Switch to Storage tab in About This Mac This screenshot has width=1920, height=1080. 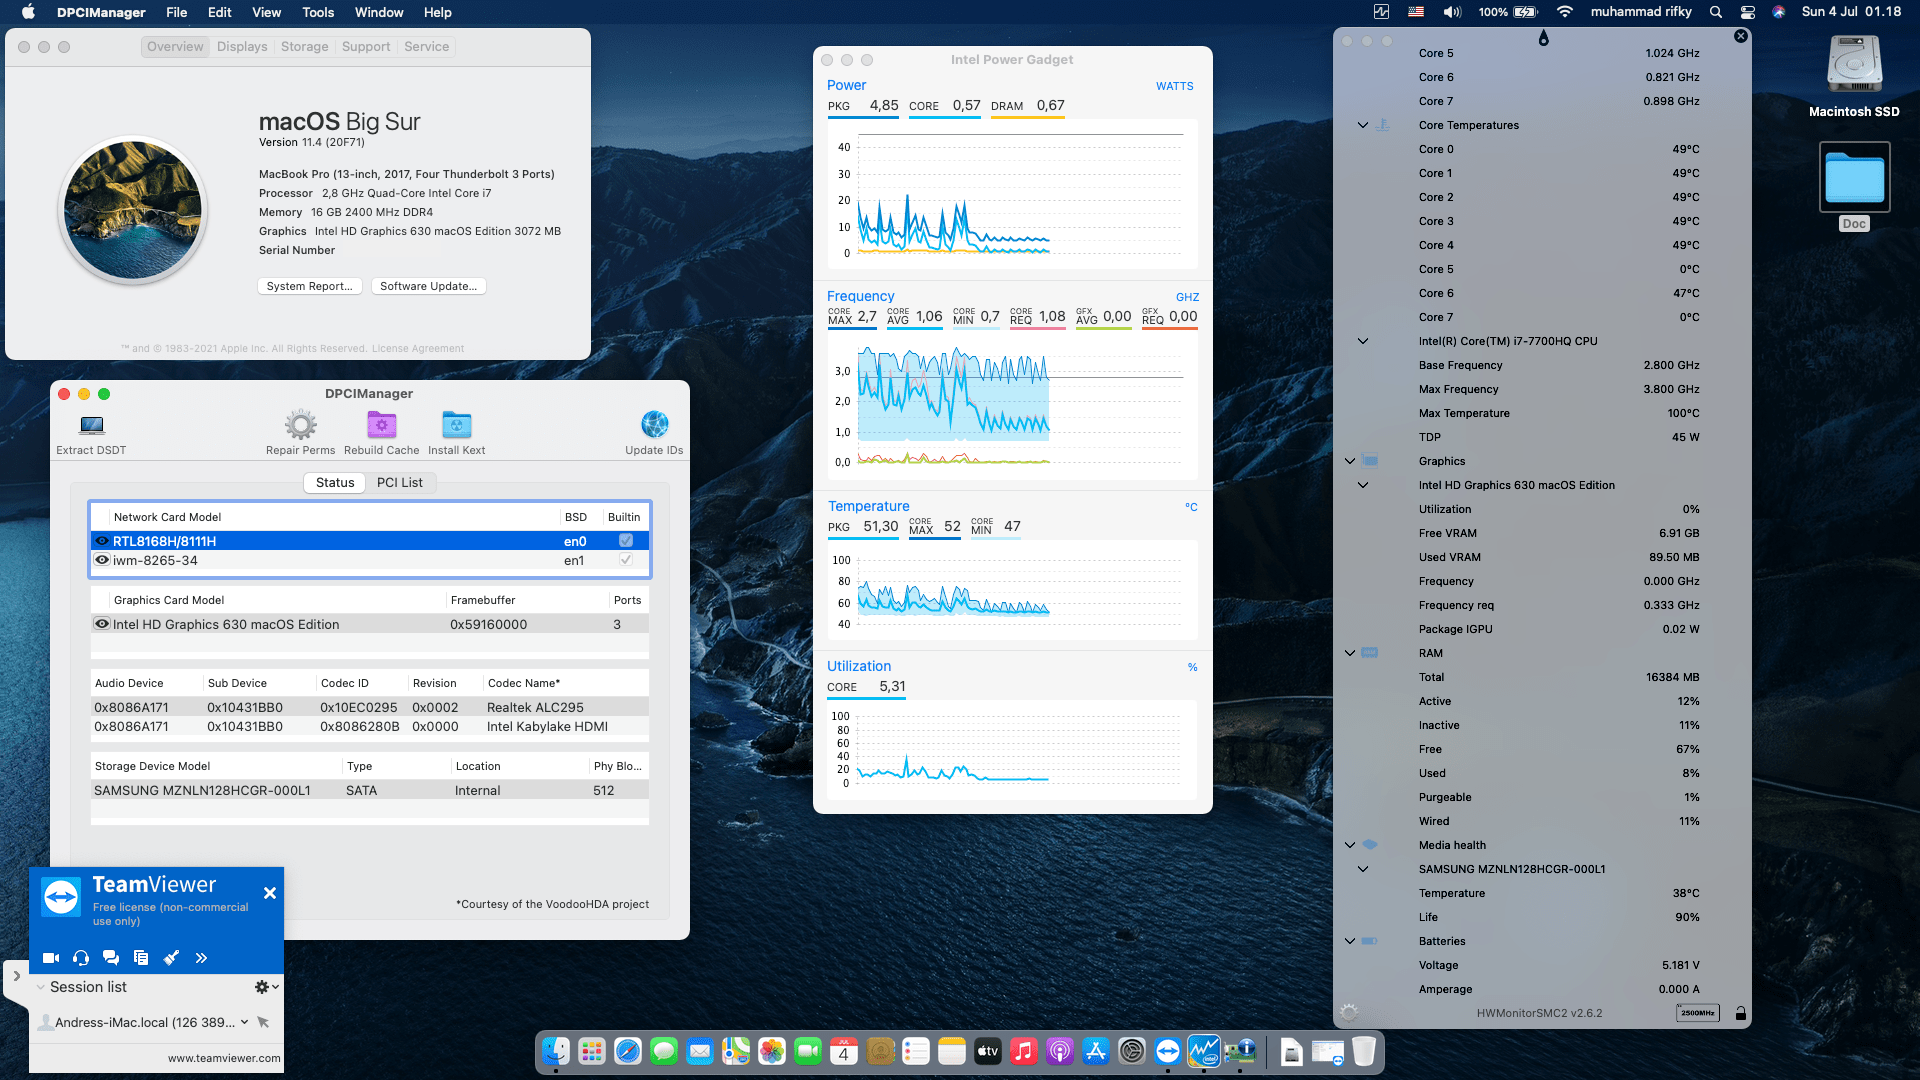(x=305, y=46)
